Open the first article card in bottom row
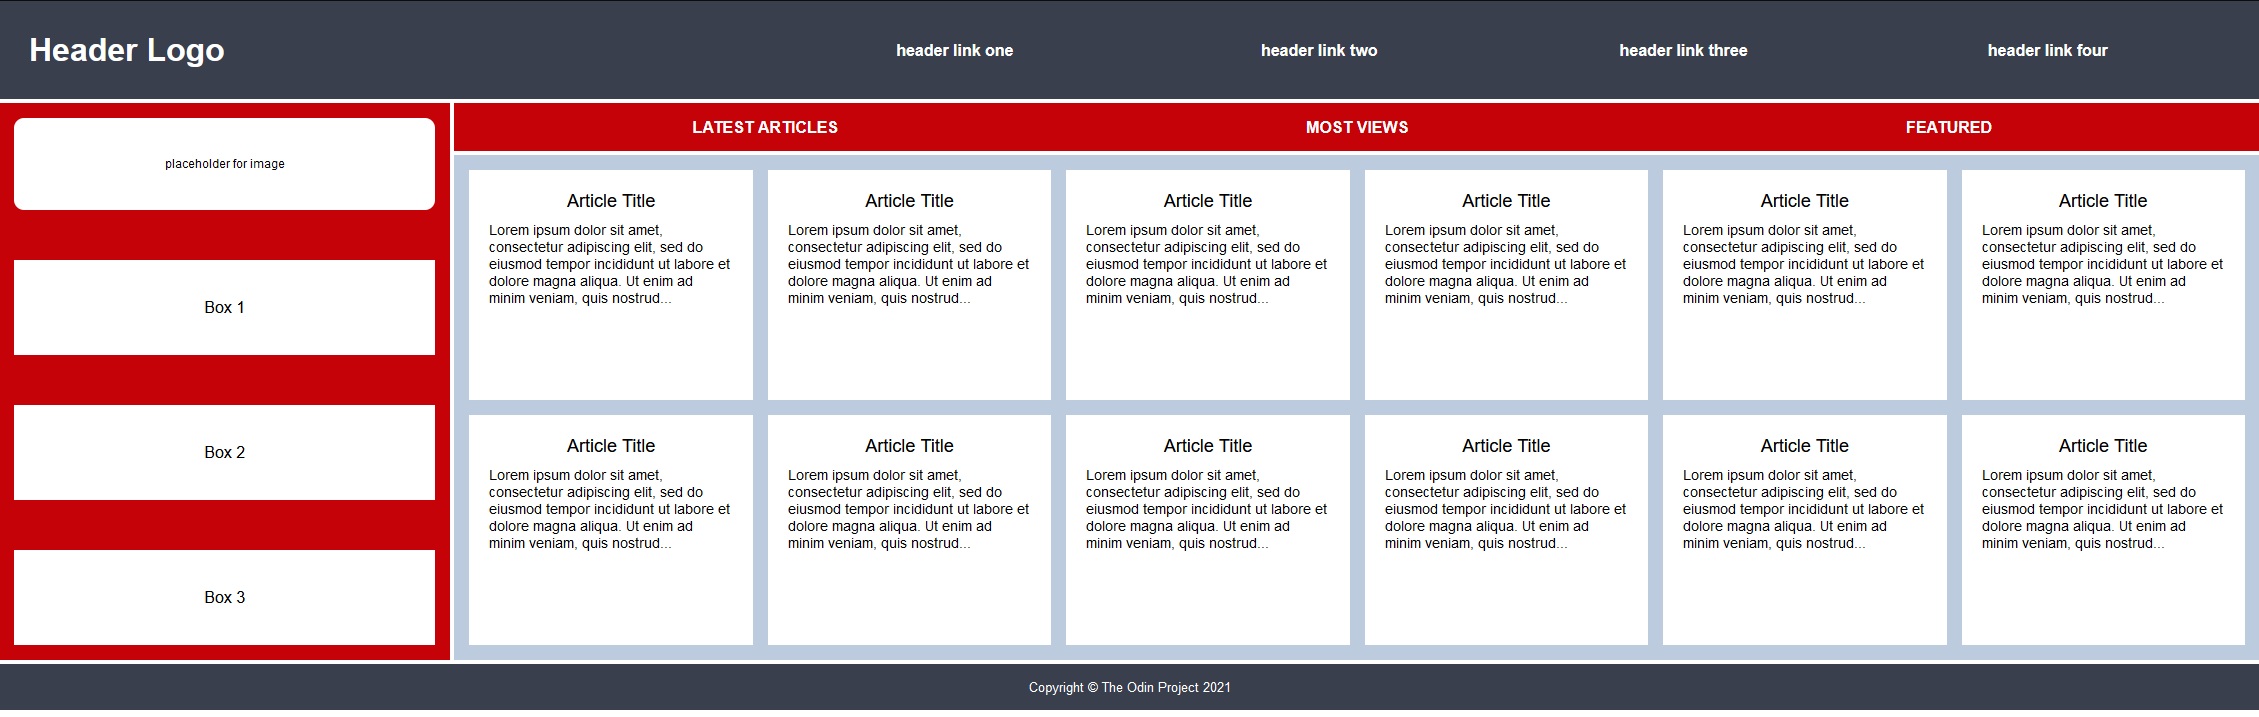Viewport: 2259px width, 717px height. [610, 530]
